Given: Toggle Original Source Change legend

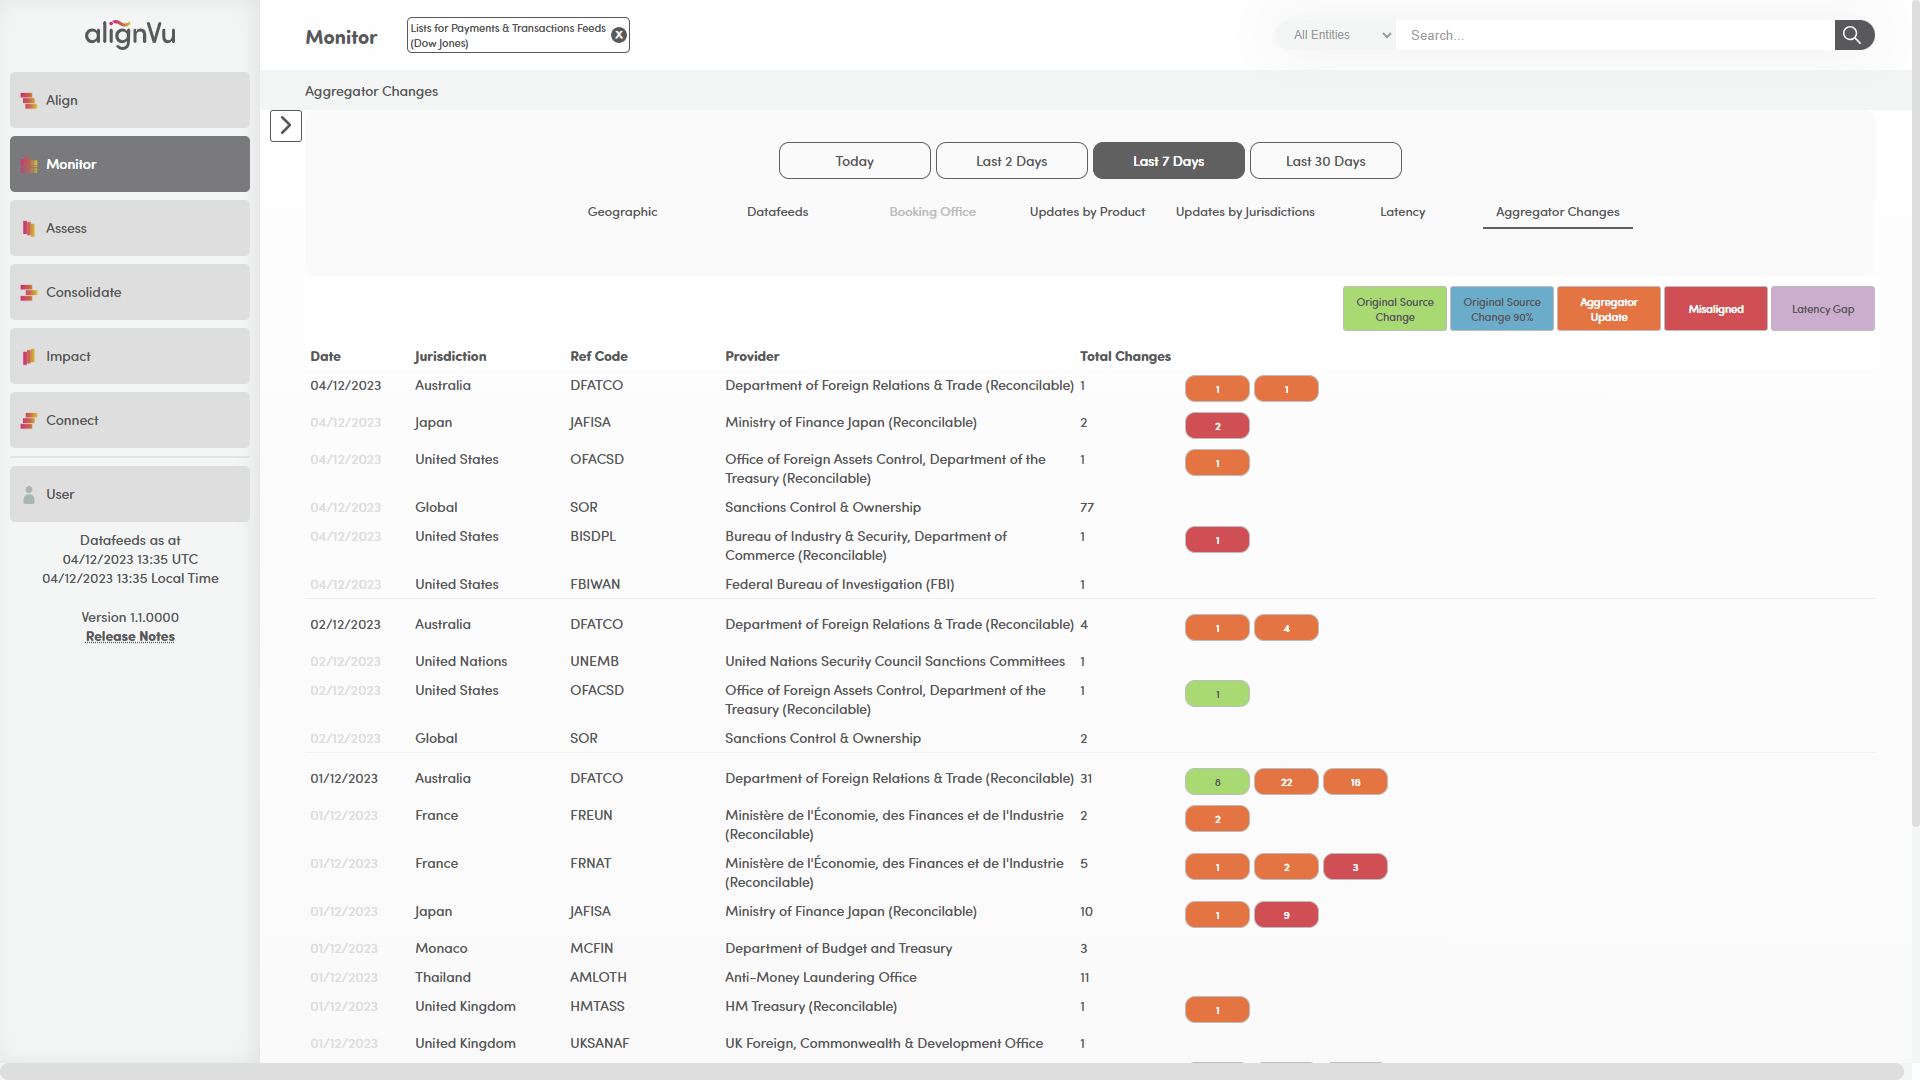Looking at the screenshot, I should [x=1395, y=309].
